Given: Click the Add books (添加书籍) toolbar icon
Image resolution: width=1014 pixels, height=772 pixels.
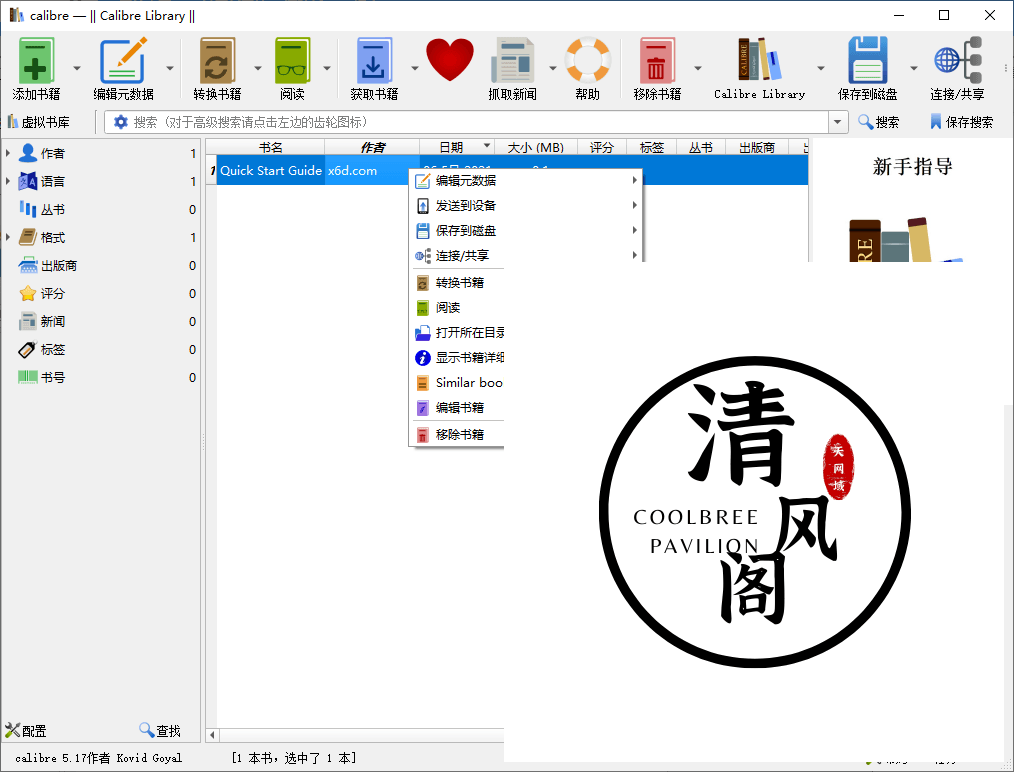Looking at the screenshot, I should click(x=36, y=60).
